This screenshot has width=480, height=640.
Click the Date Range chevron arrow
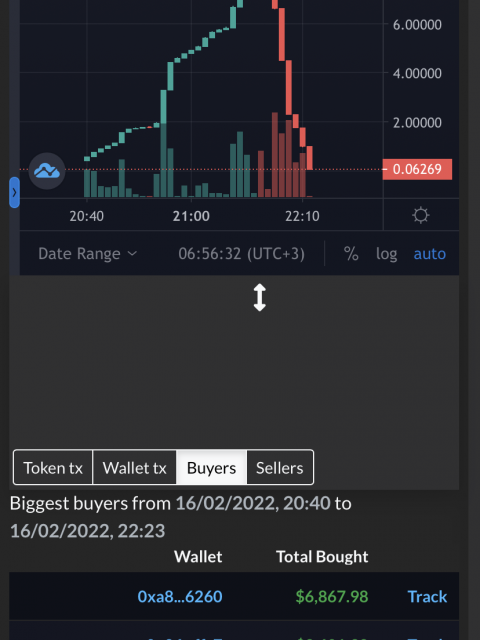(x=132, y=253)
